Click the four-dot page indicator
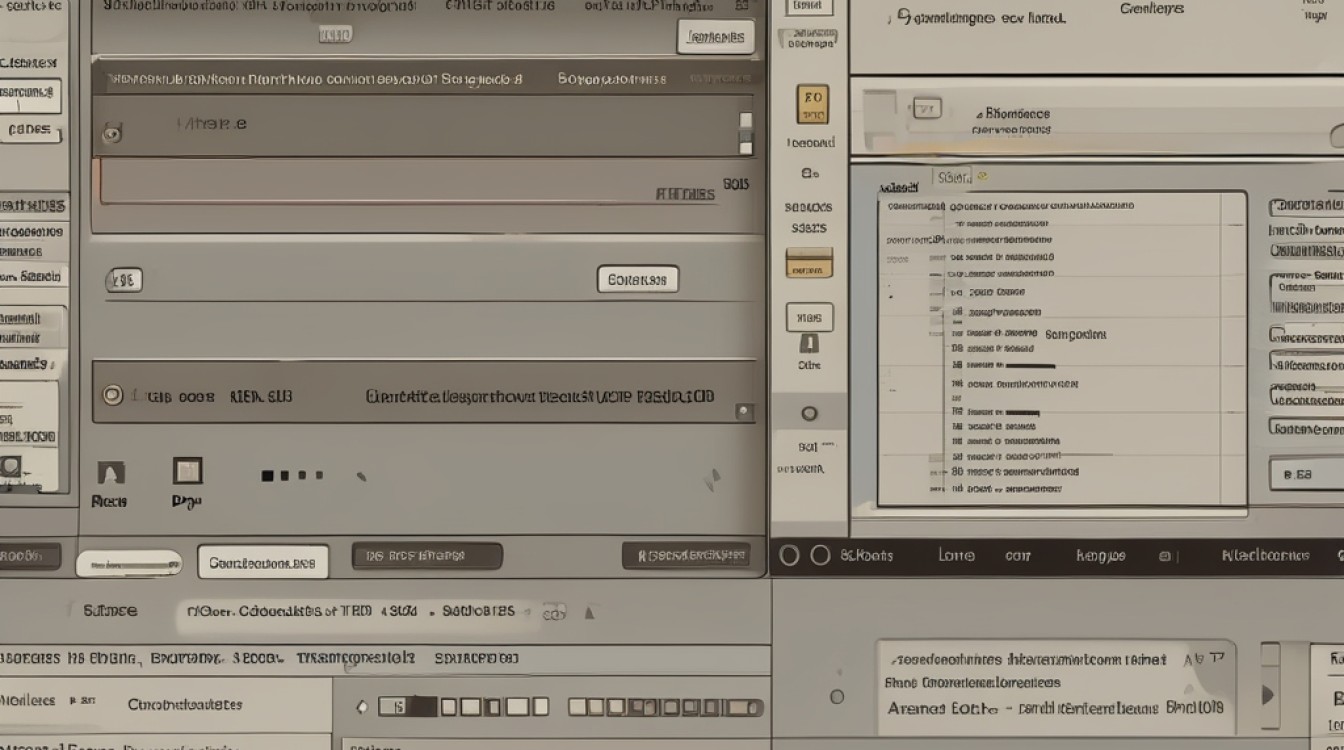 coord(292,476)
